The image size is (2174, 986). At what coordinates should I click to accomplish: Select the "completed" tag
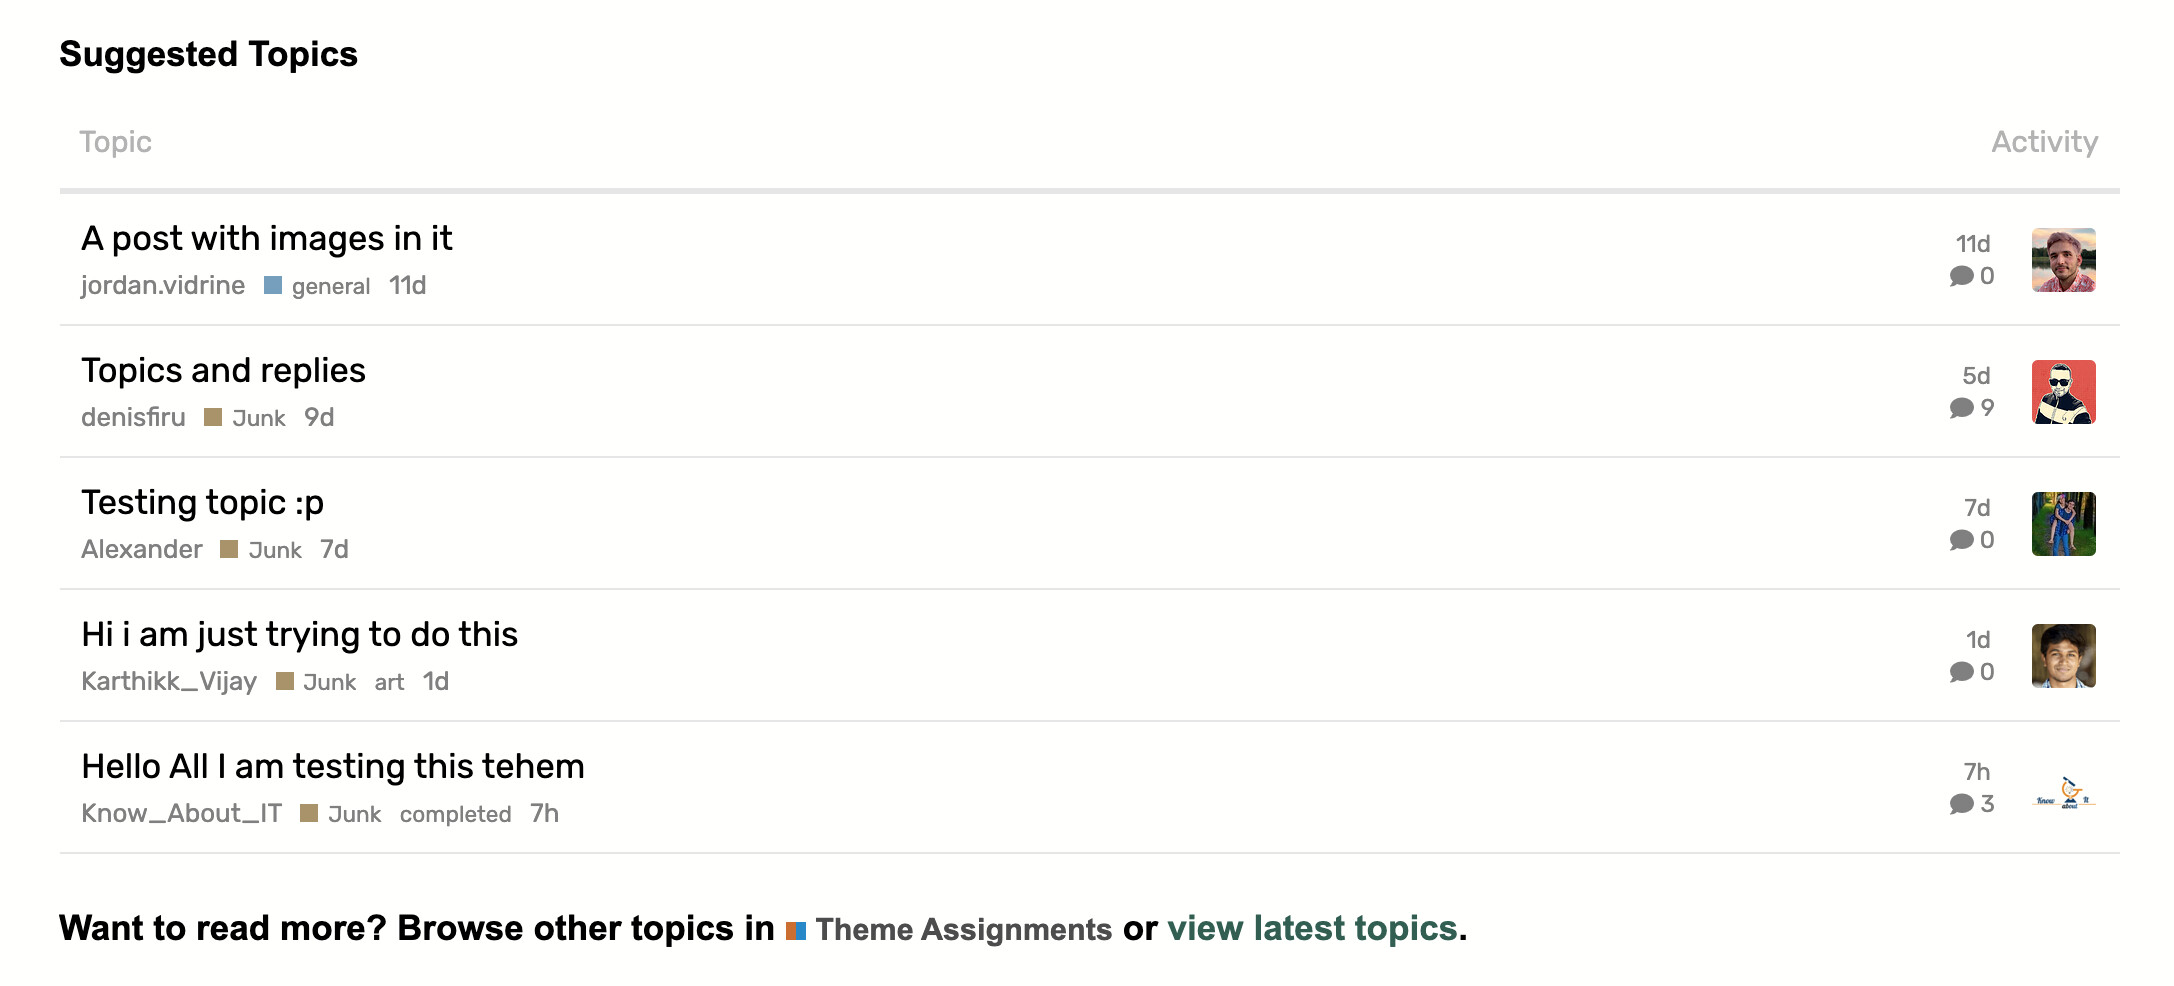pos(455,814)
